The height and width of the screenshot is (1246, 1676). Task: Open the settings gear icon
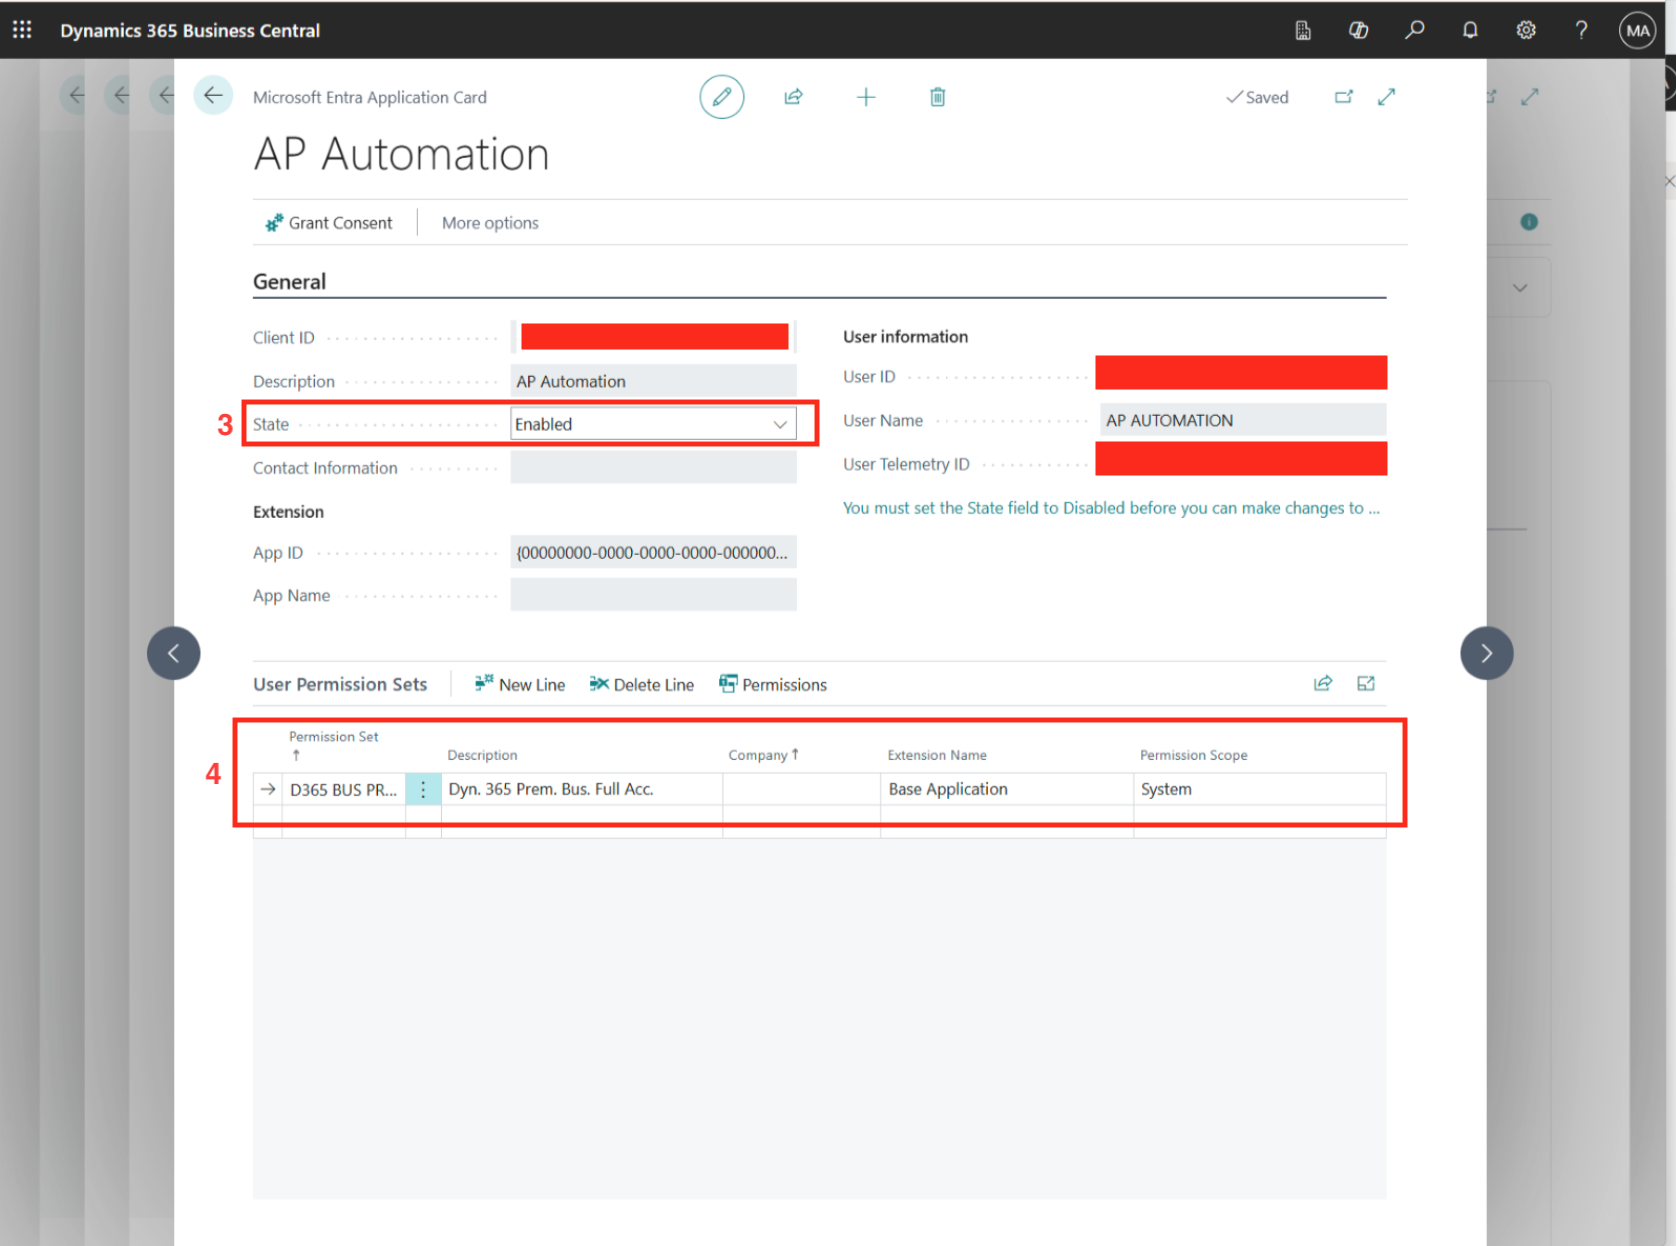click(1525, 30)
